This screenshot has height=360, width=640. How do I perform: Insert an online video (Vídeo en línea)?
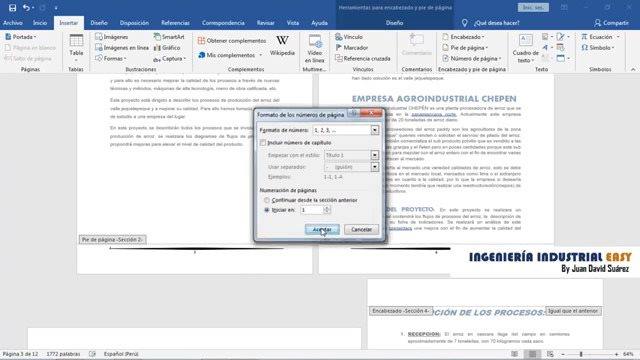[315, 49]
